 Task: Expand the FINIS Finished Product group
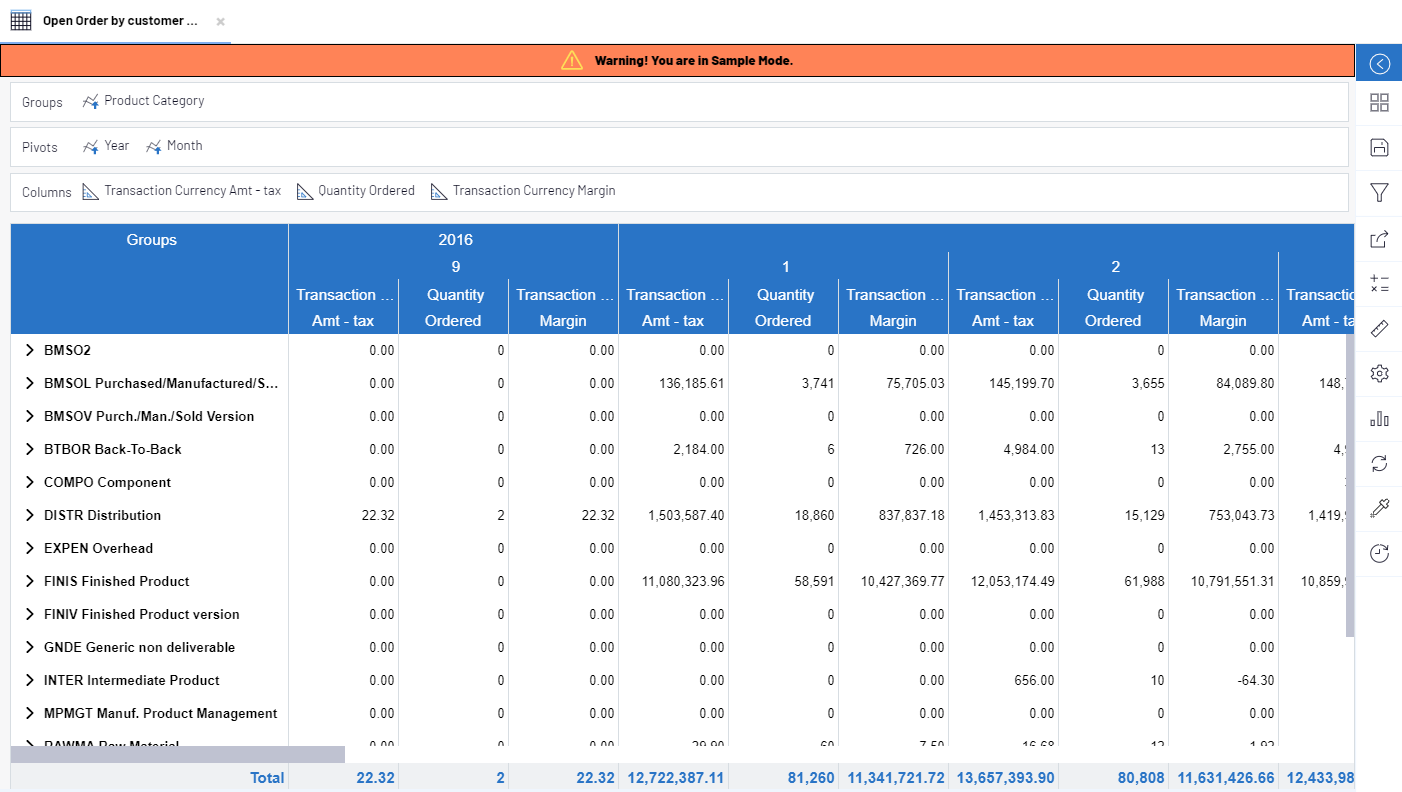pyautogui.click(x=30, y=581)
